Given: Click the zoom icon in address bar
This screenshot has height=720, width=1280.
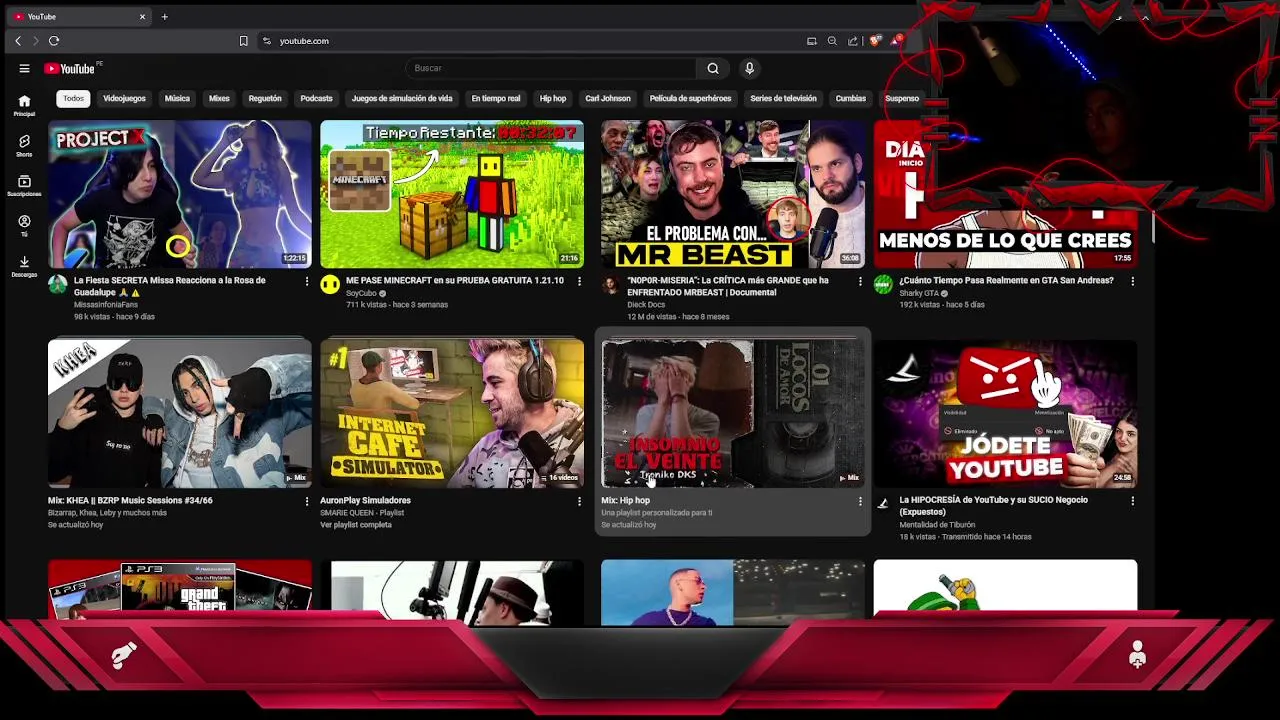Looking at the screenshot, I should click(832, 41).
